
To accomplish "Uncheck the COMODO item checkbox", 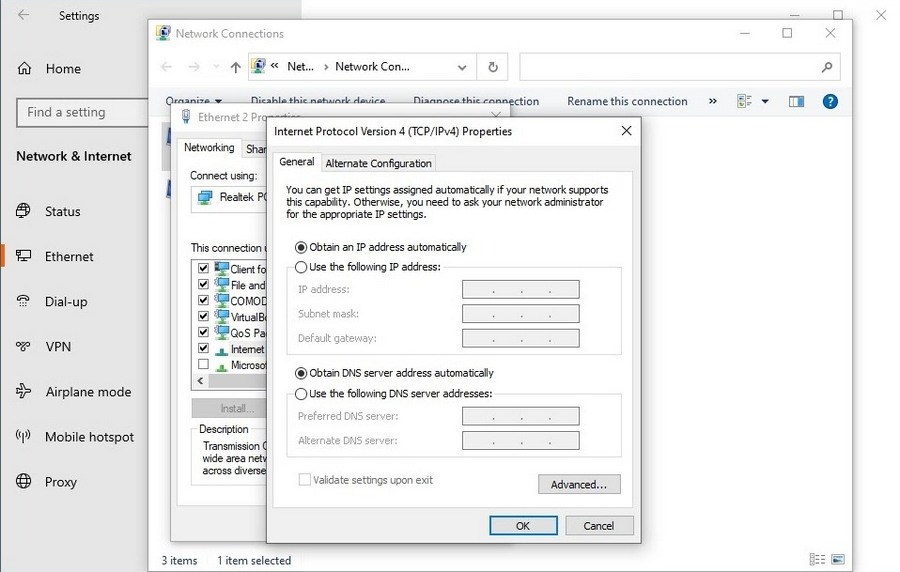I will click(x=203, y=300).
